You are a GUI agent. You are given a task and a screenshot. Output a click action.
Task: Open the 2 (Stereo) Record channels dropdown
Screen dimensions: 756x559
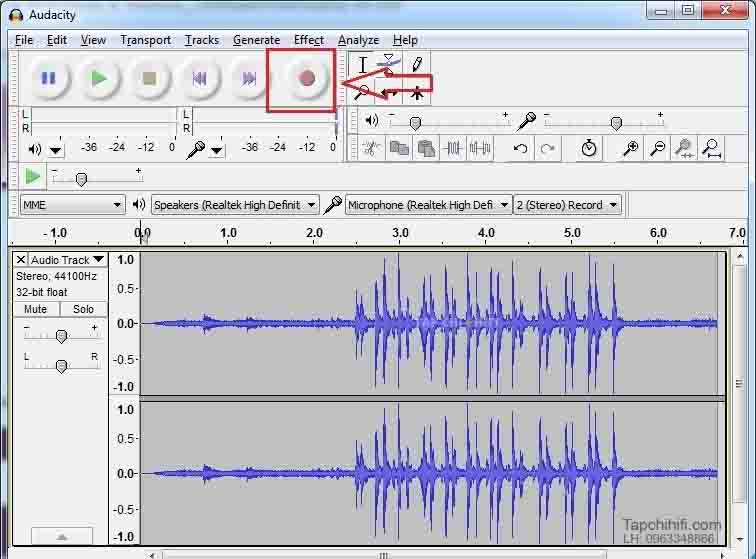click(567, 205)
